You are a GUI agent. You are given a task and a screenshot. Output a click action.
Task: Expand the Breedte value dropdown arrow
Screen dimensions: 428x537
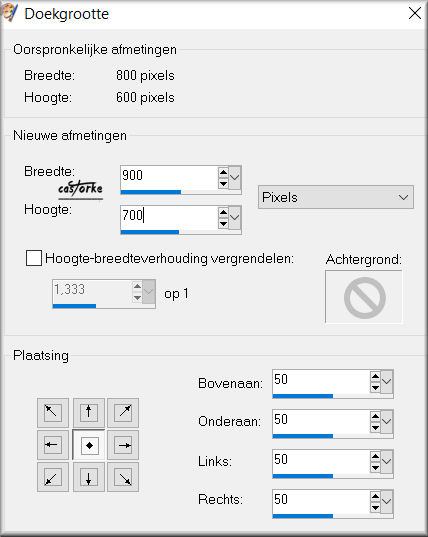tap(235, 177)
